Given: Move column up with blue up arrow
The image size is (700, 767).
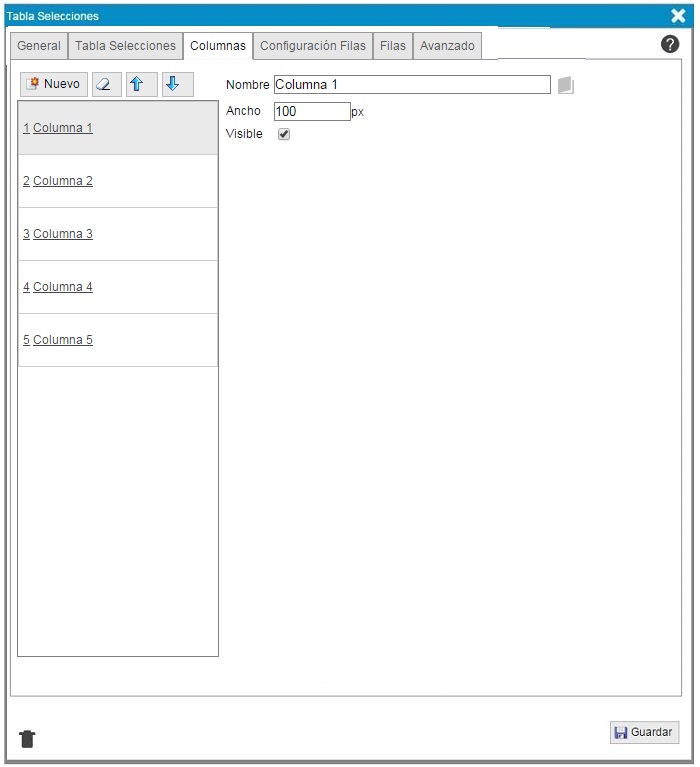Looking at the screenshot, I should [141, 84].
